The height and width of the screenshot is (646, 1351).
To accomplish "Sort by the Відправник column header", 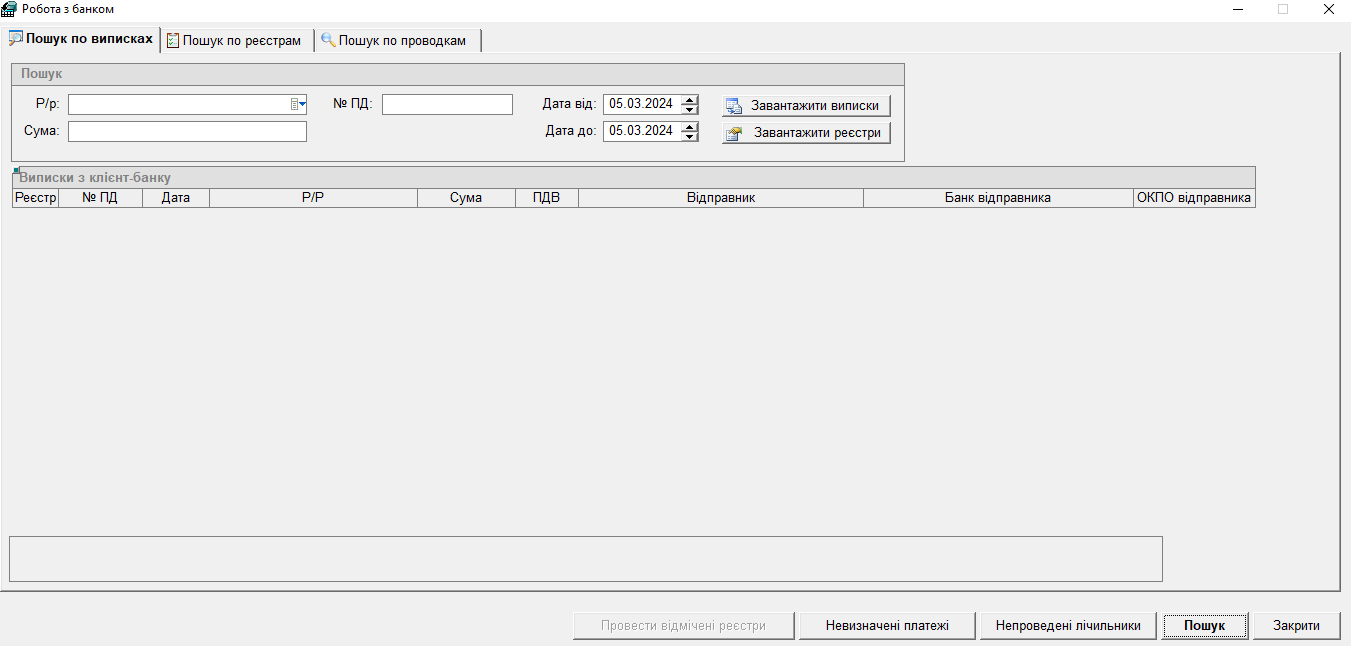I will click(720, 198).
